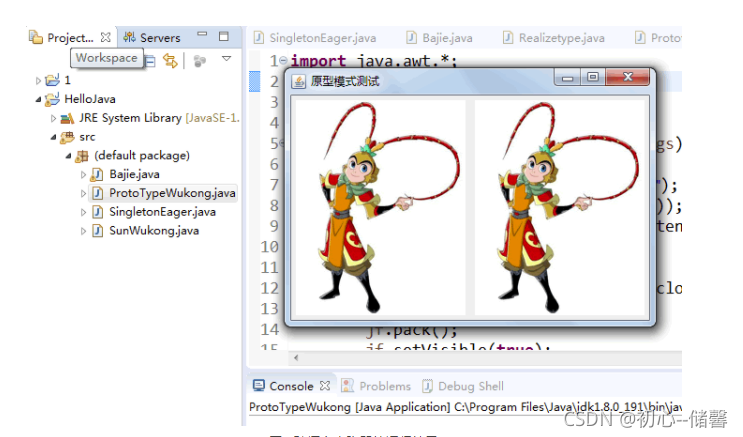The image size is (743, 437).
Task: Click the project 1 folder icon
Action: [52, 80]
